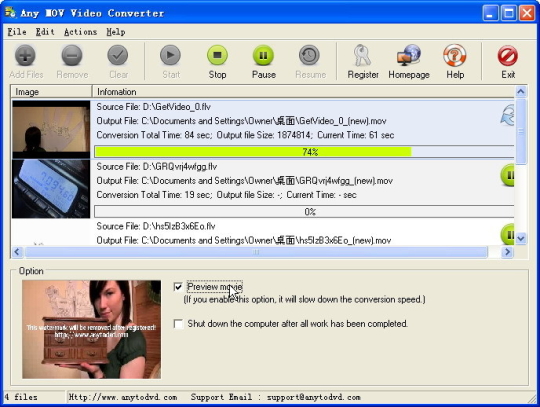The image size is (540, 407).
Task: Click the text 'Source File: D:\GetVideo_0.flv'
Action: (x=154, y=107)
